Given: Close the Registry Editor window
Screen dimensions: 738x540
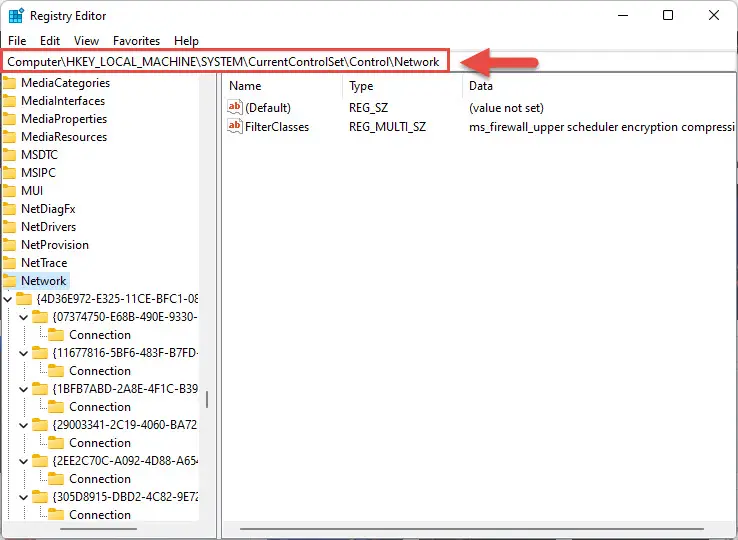Looking at the screenshot, I should pos(714,16).
